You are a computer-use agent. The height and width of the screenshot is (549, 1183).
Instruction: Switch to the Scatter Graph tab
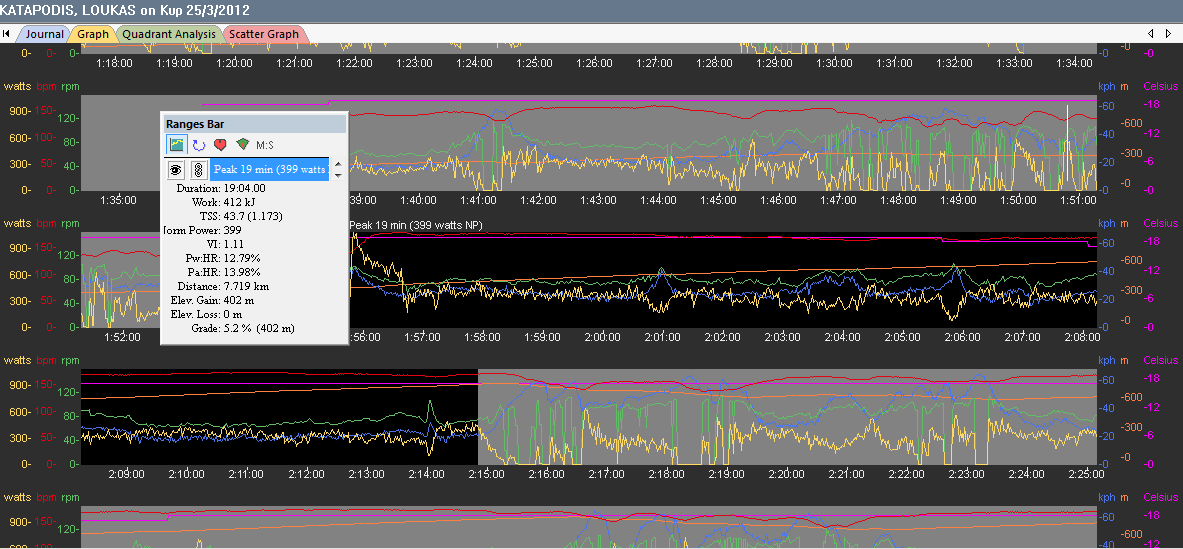click(x=264, y=34)
